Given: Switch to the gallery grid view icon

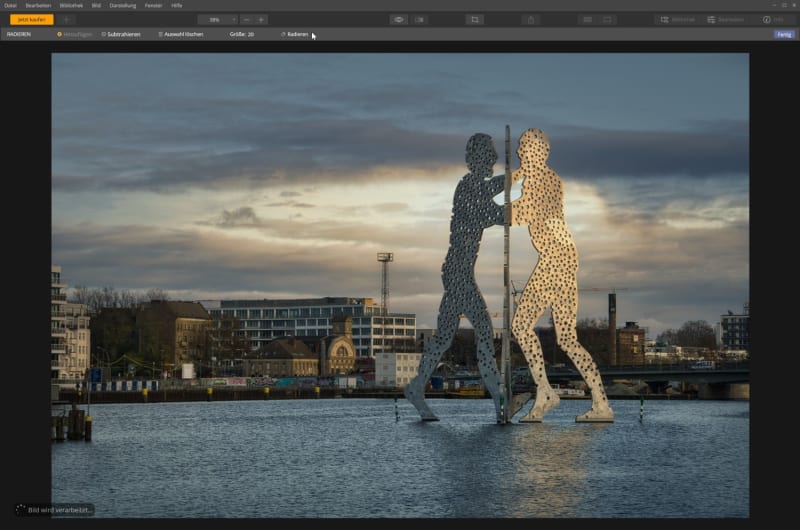Looking at the screenshot, I should [587, 19].
